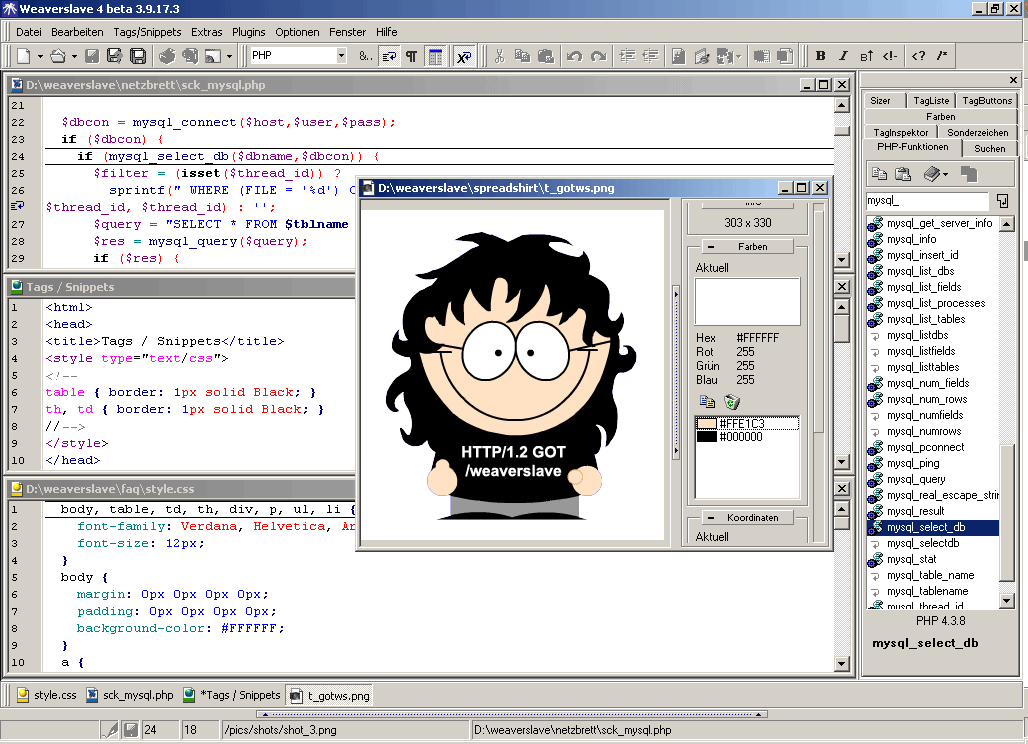Click the Italic formatting toolbar button
Screen dimensions: 1028x744
[x=843, y=57]
